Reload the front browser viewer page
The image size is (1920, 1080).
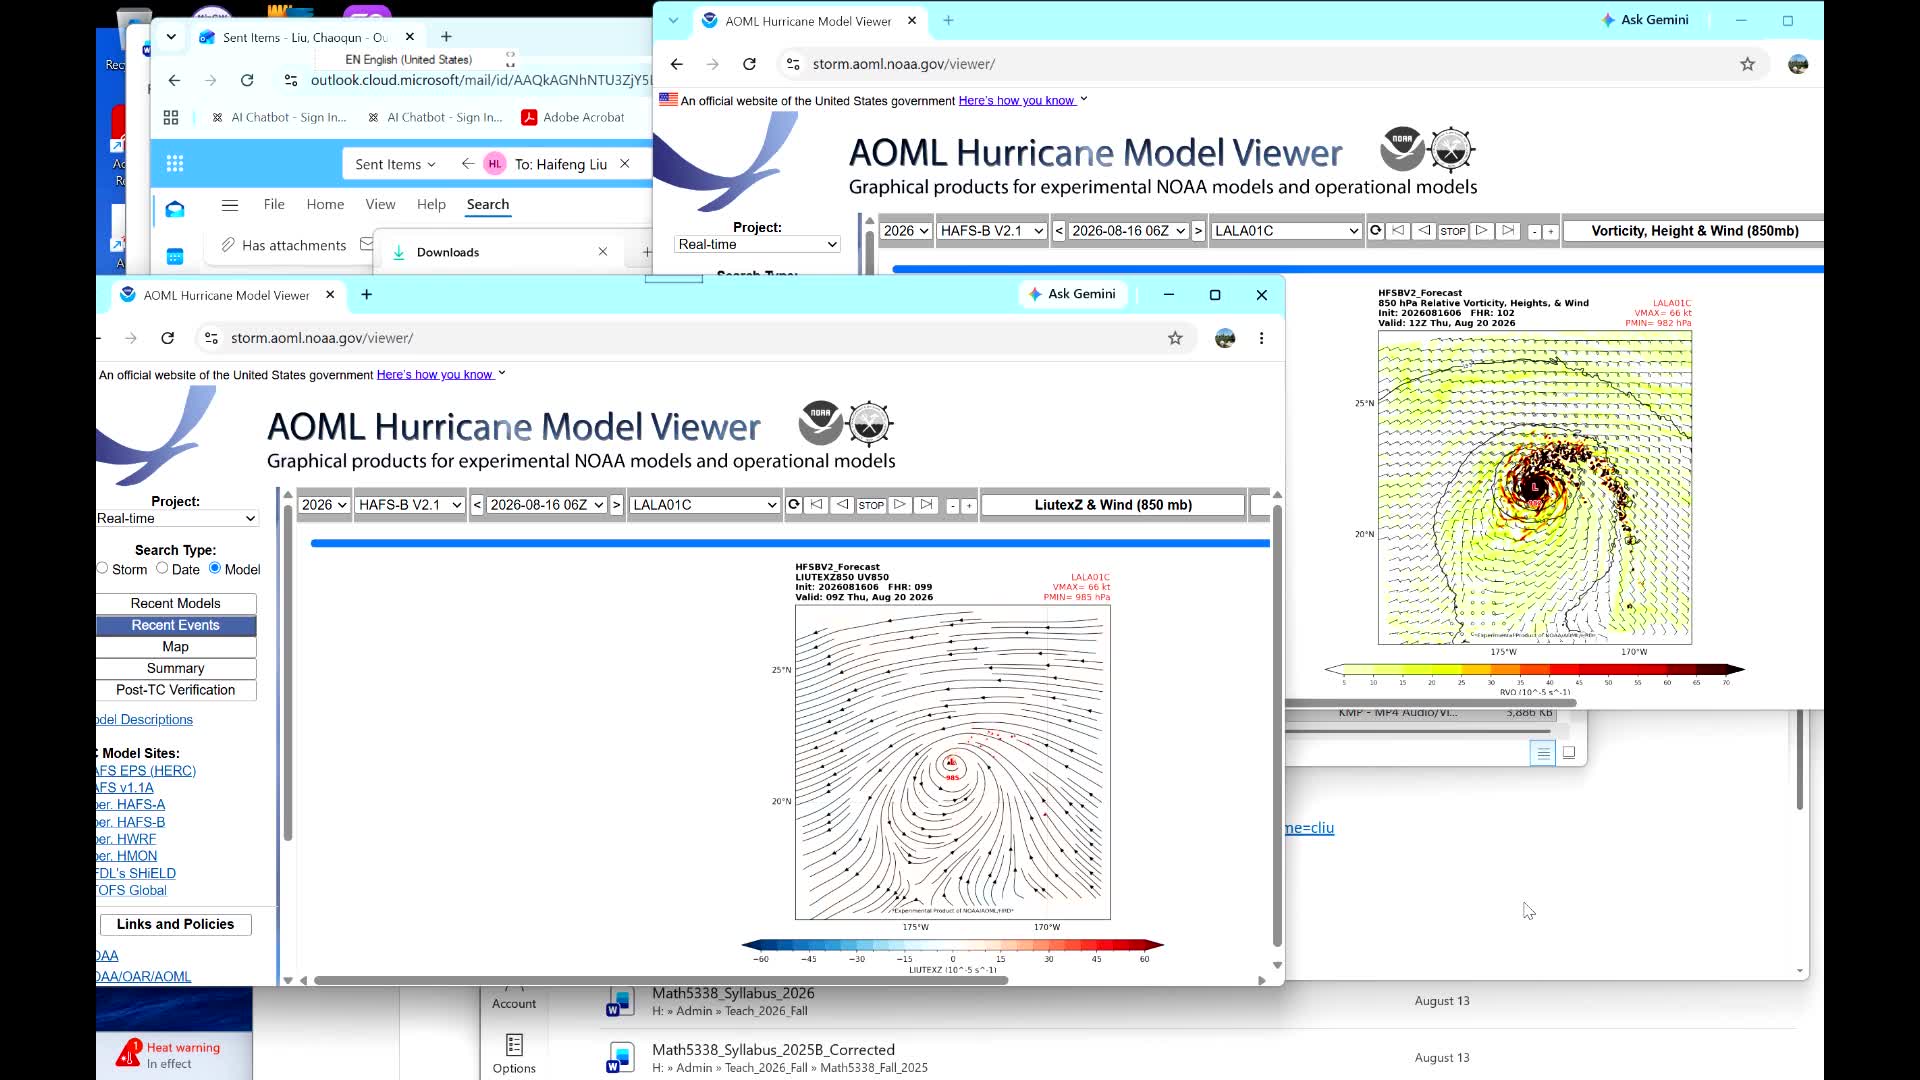point(168,338)
